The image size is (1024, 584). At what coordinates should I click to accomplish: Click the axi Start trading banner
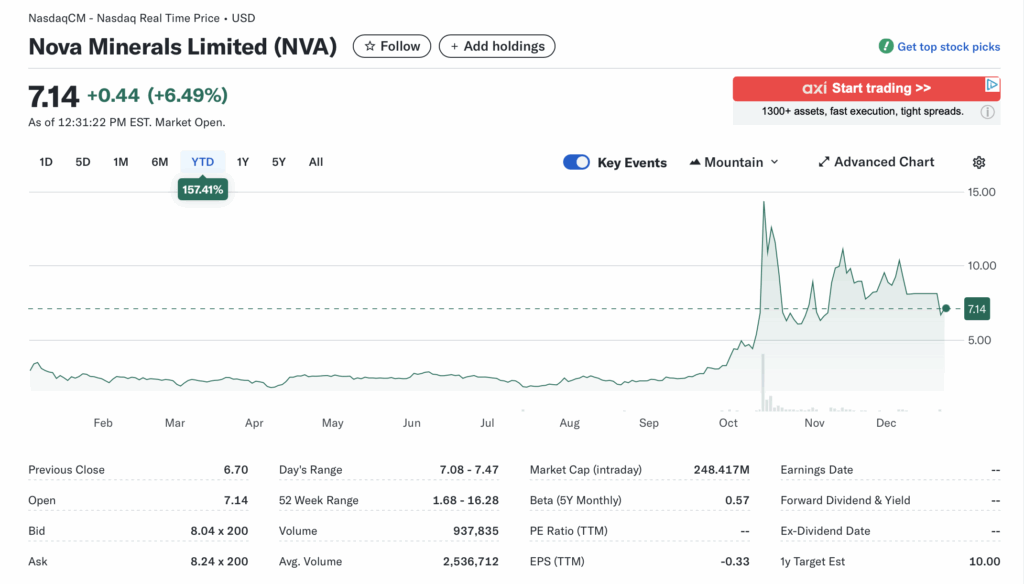click(866, 87)
